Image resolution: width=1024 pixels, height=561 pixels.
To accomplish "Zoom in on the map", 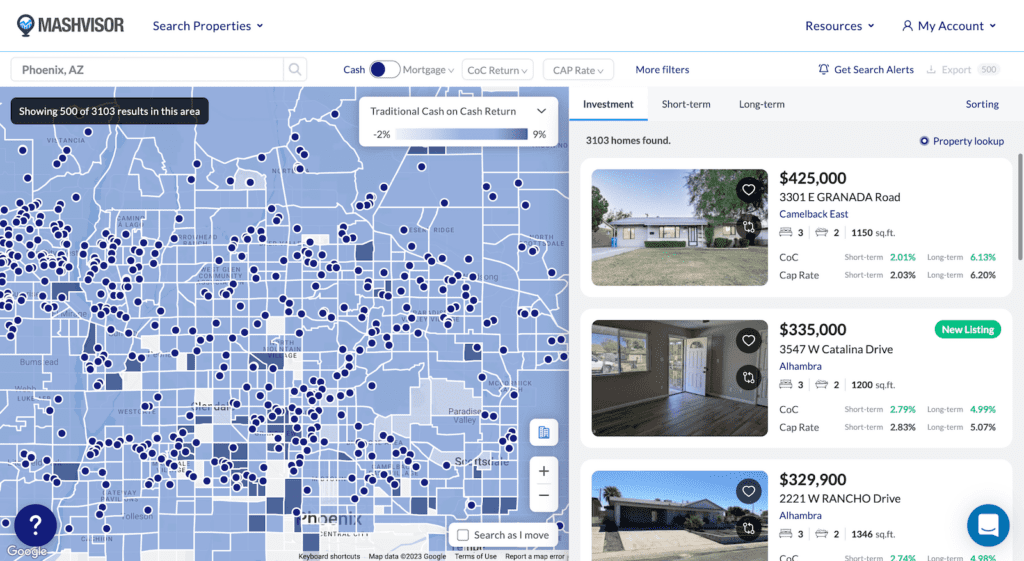I will coord(543,471).
